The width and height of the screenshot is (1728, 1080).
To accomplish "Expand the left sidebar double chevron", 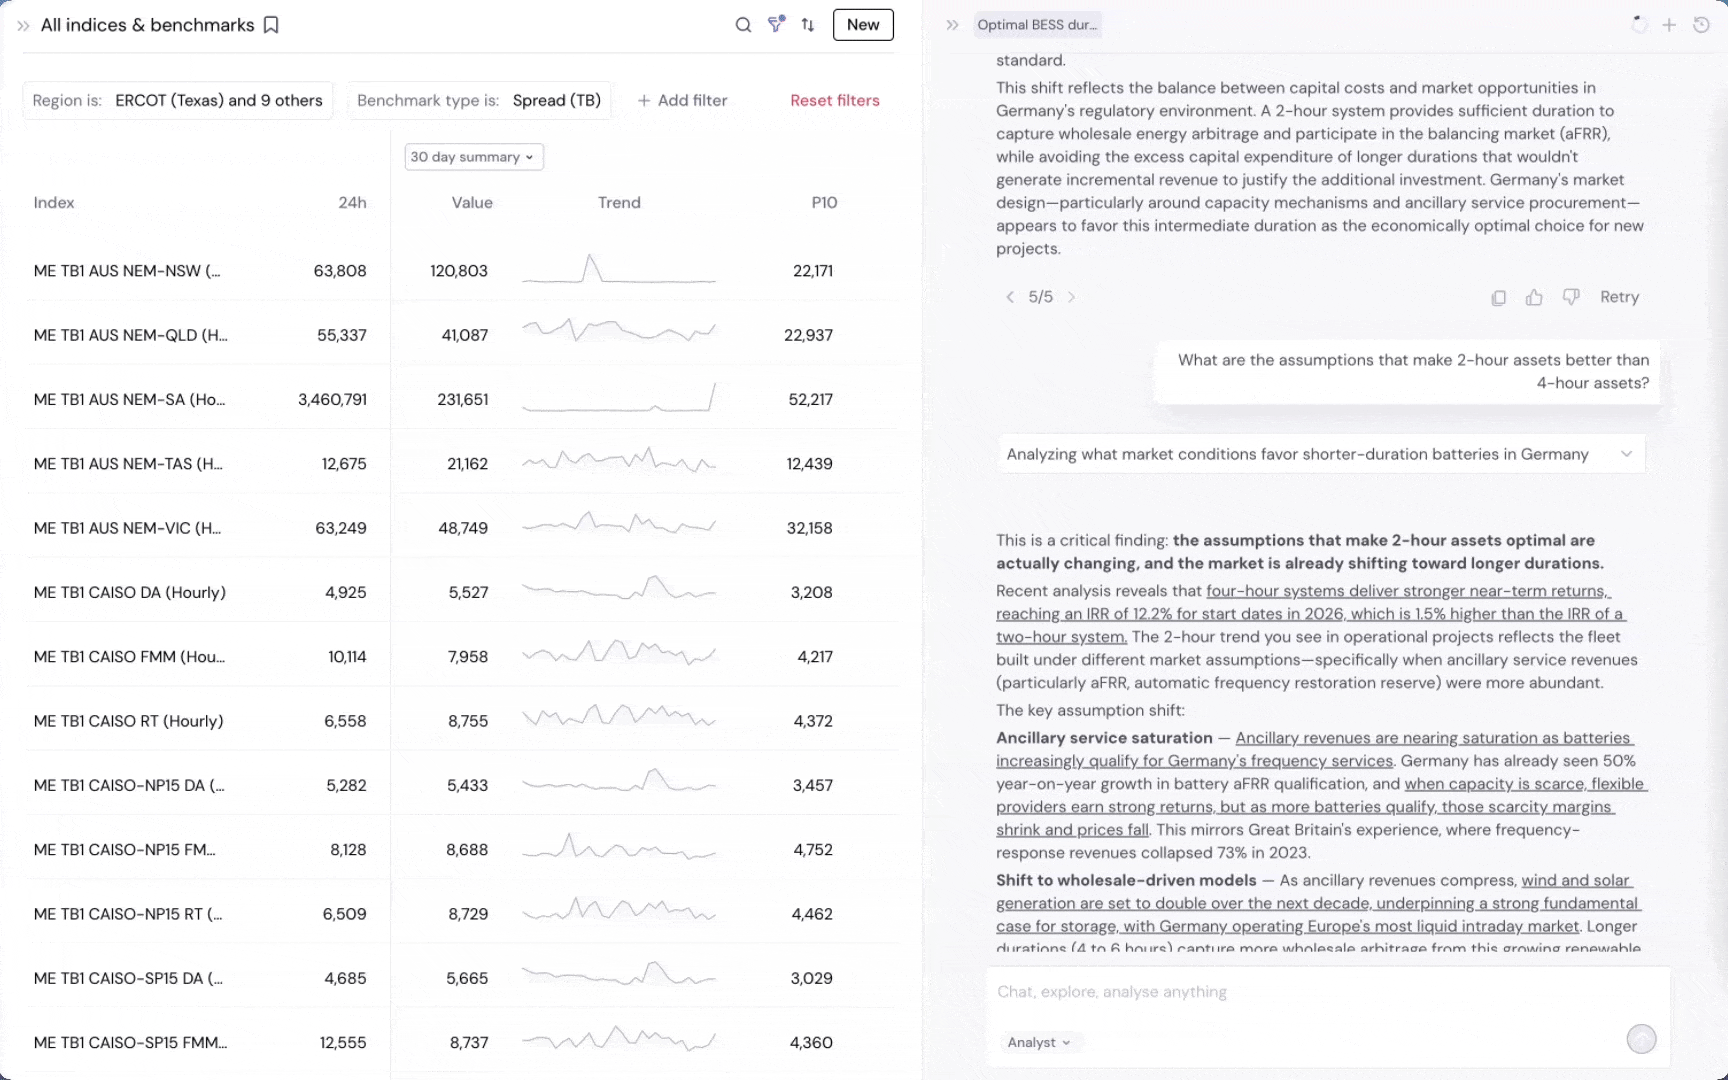I will [23, 25].
